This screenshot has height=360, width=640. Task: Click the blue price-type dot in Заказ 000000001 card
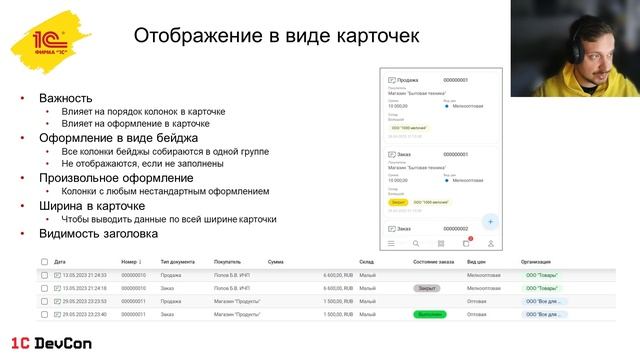click(x=447, y=180)
